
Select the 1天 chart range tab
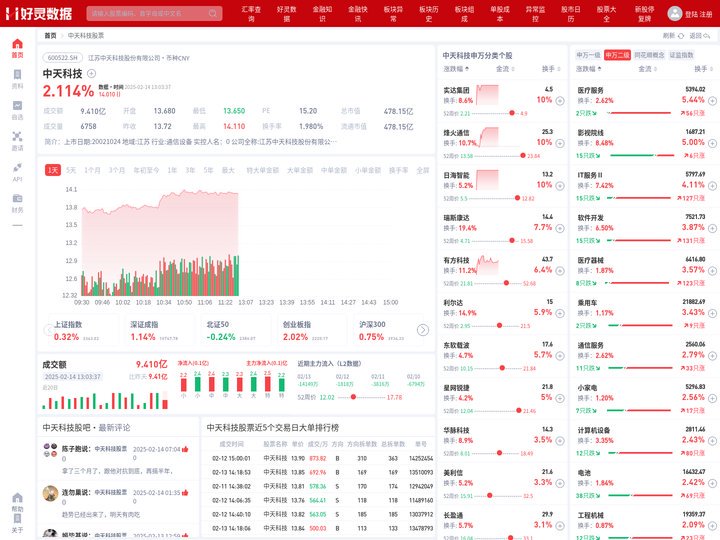(53, 170)
